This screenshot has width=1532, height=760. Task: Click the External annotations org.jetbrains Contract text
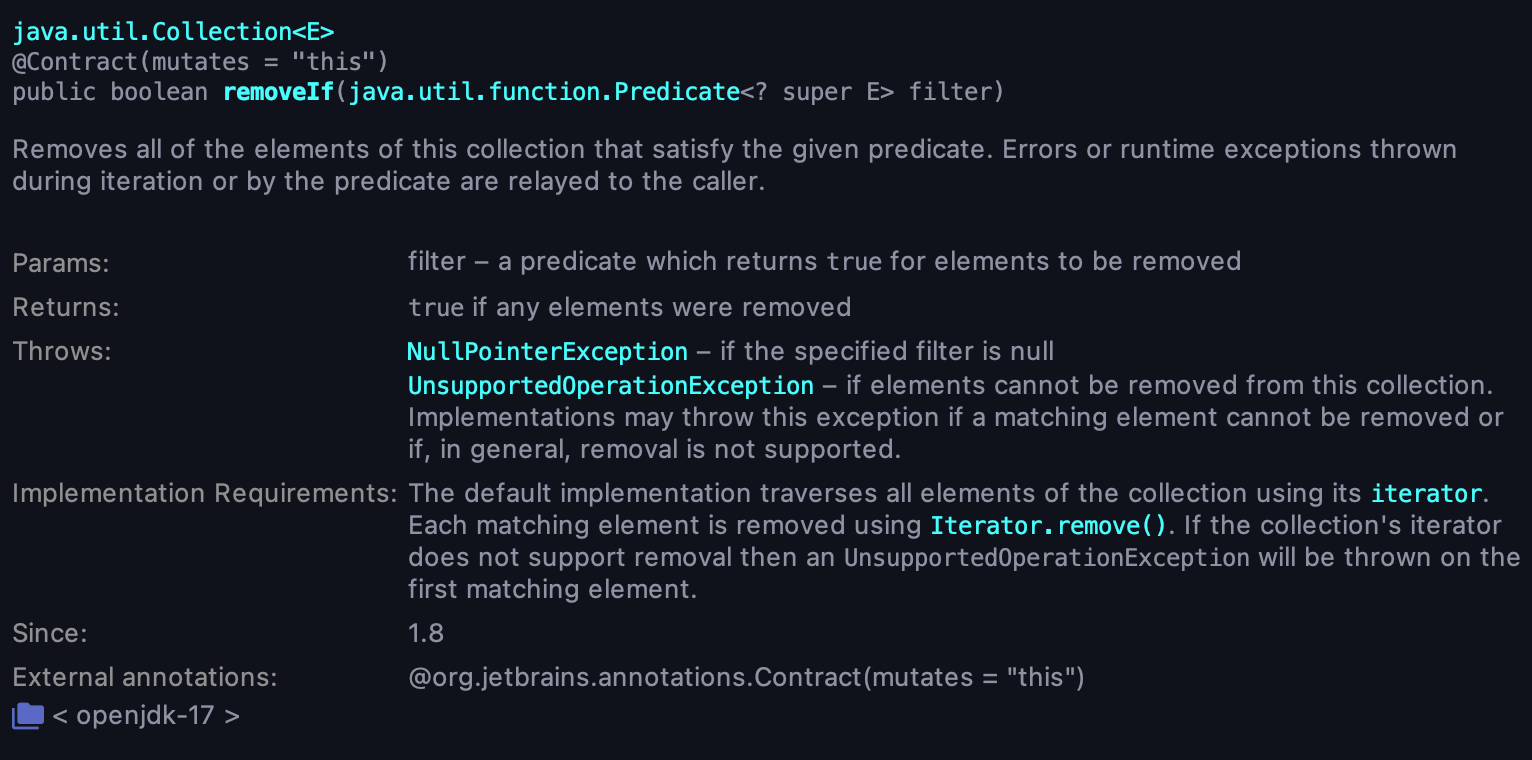(x=746, y=677)
